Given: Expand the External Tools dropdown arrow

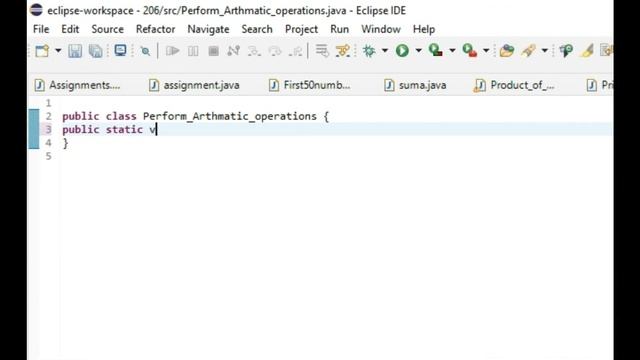Looking at the screenshot, I should click(x=486, y=51).
